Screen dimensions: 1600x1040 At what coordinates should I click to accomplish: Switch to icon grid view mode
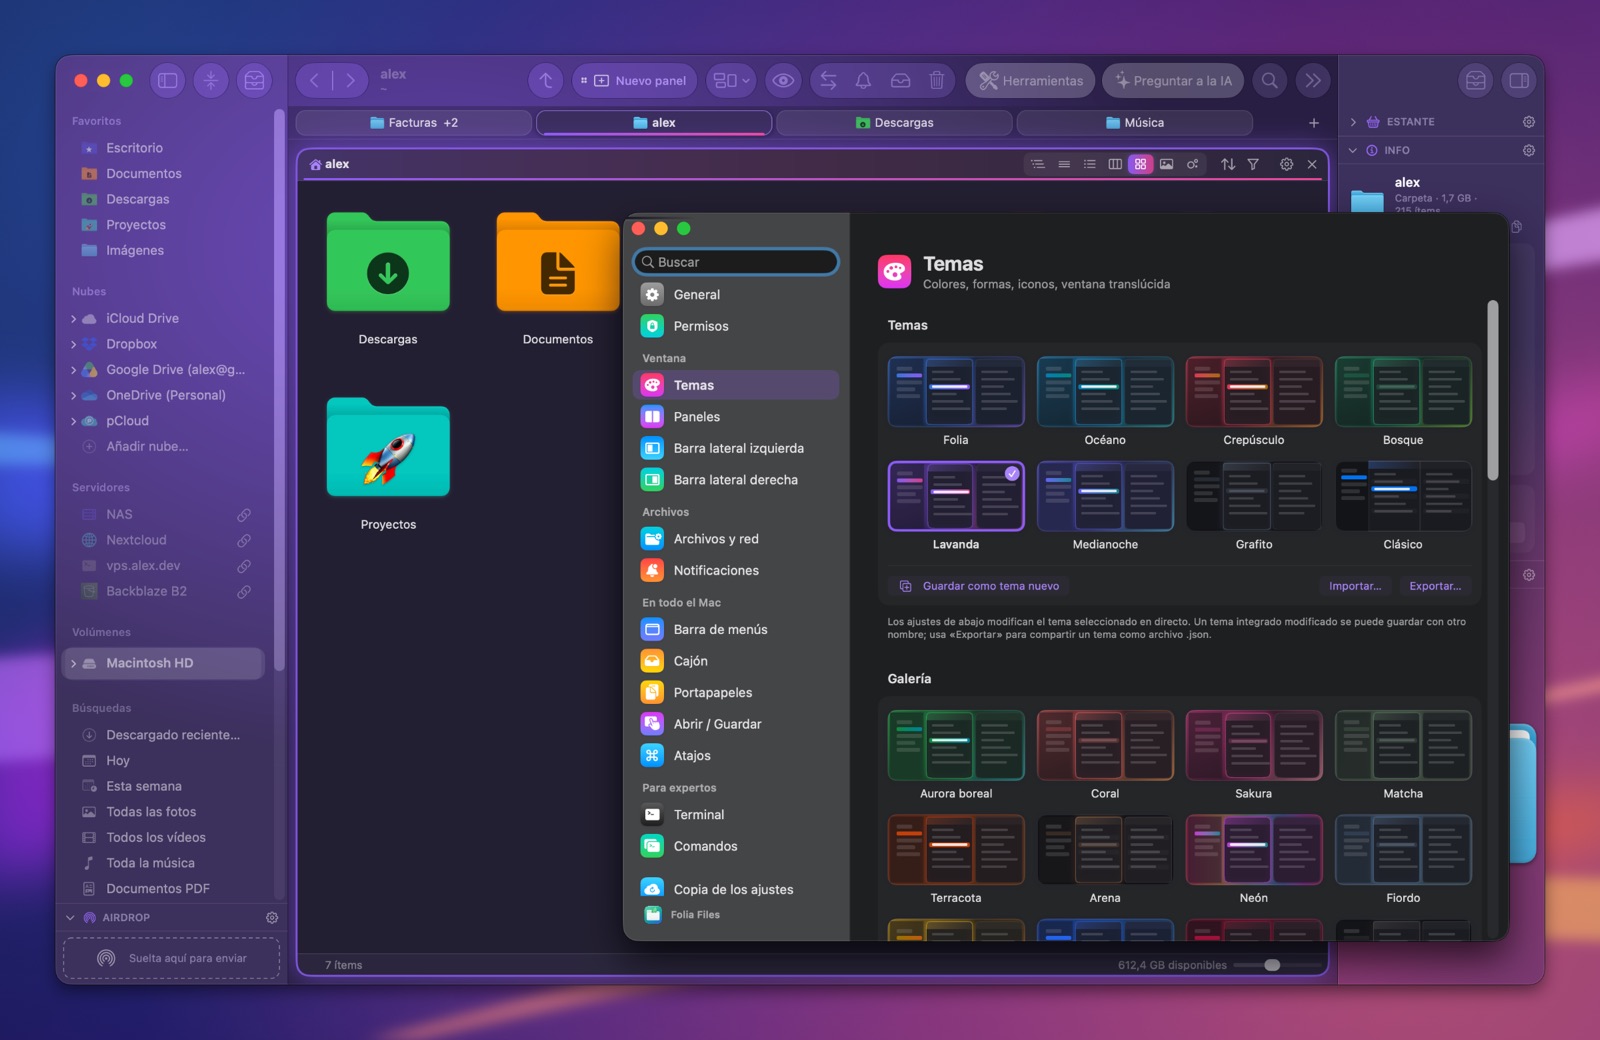tap(1140, 164)
